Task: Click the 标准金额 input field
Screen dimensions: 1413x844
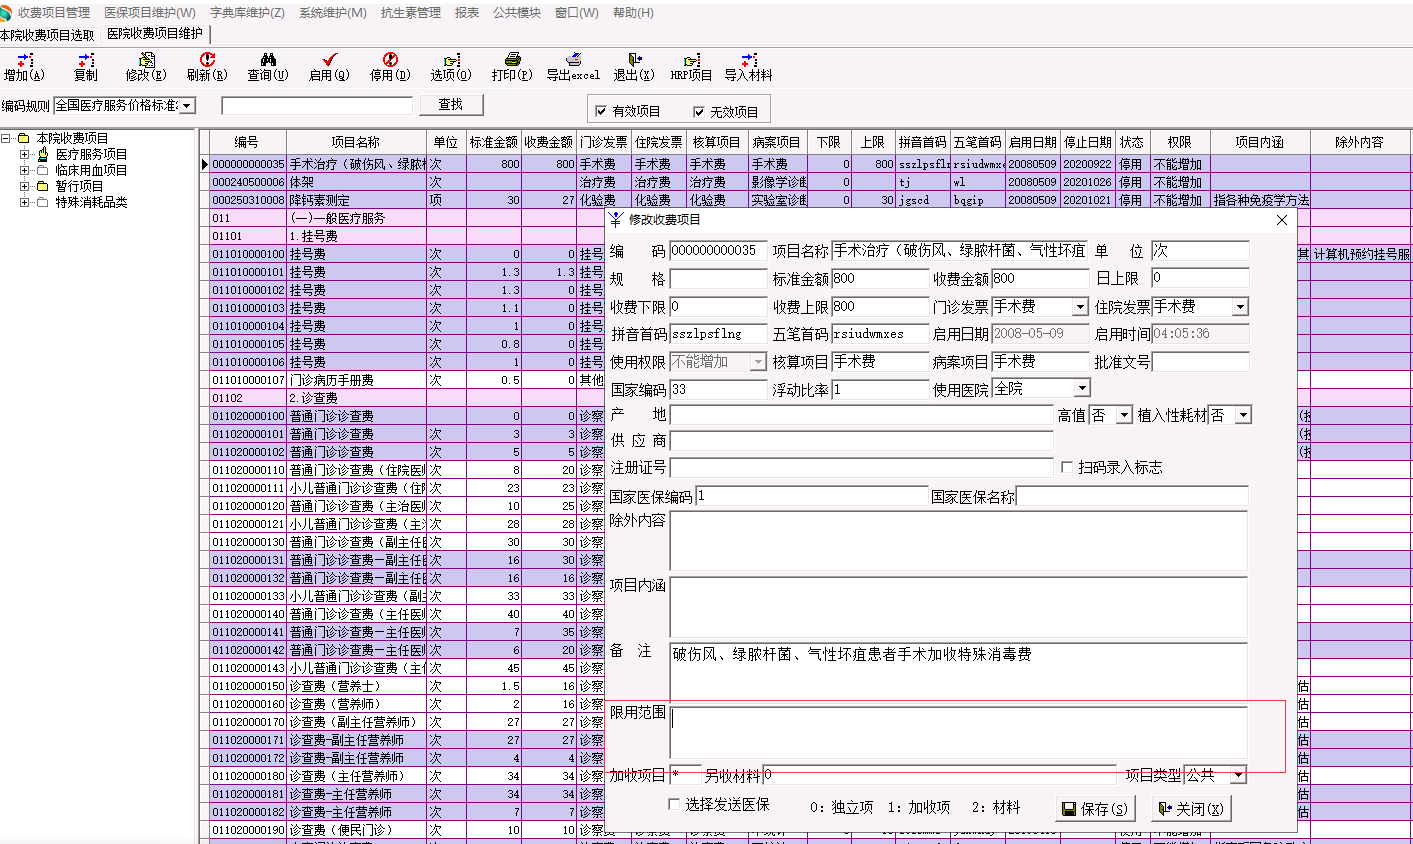Action: (x=880, y=279)
